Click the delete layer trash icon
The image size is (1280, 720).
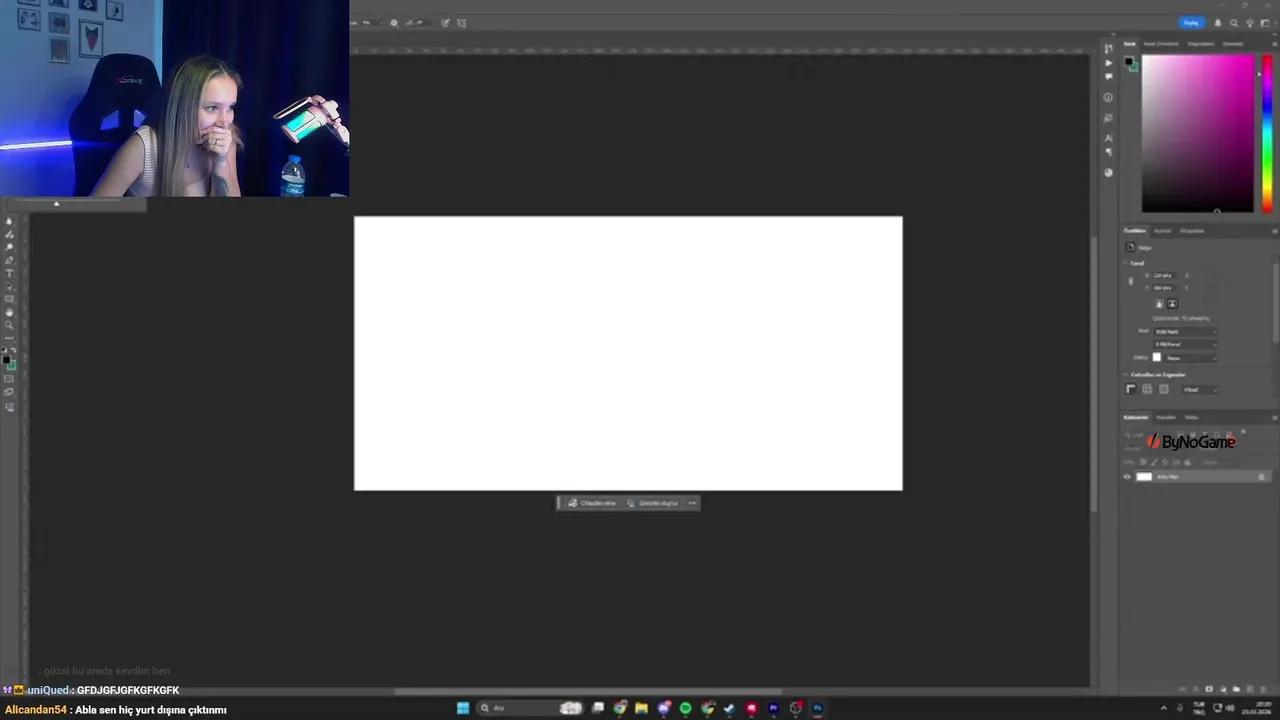[x=1263, y=689]
